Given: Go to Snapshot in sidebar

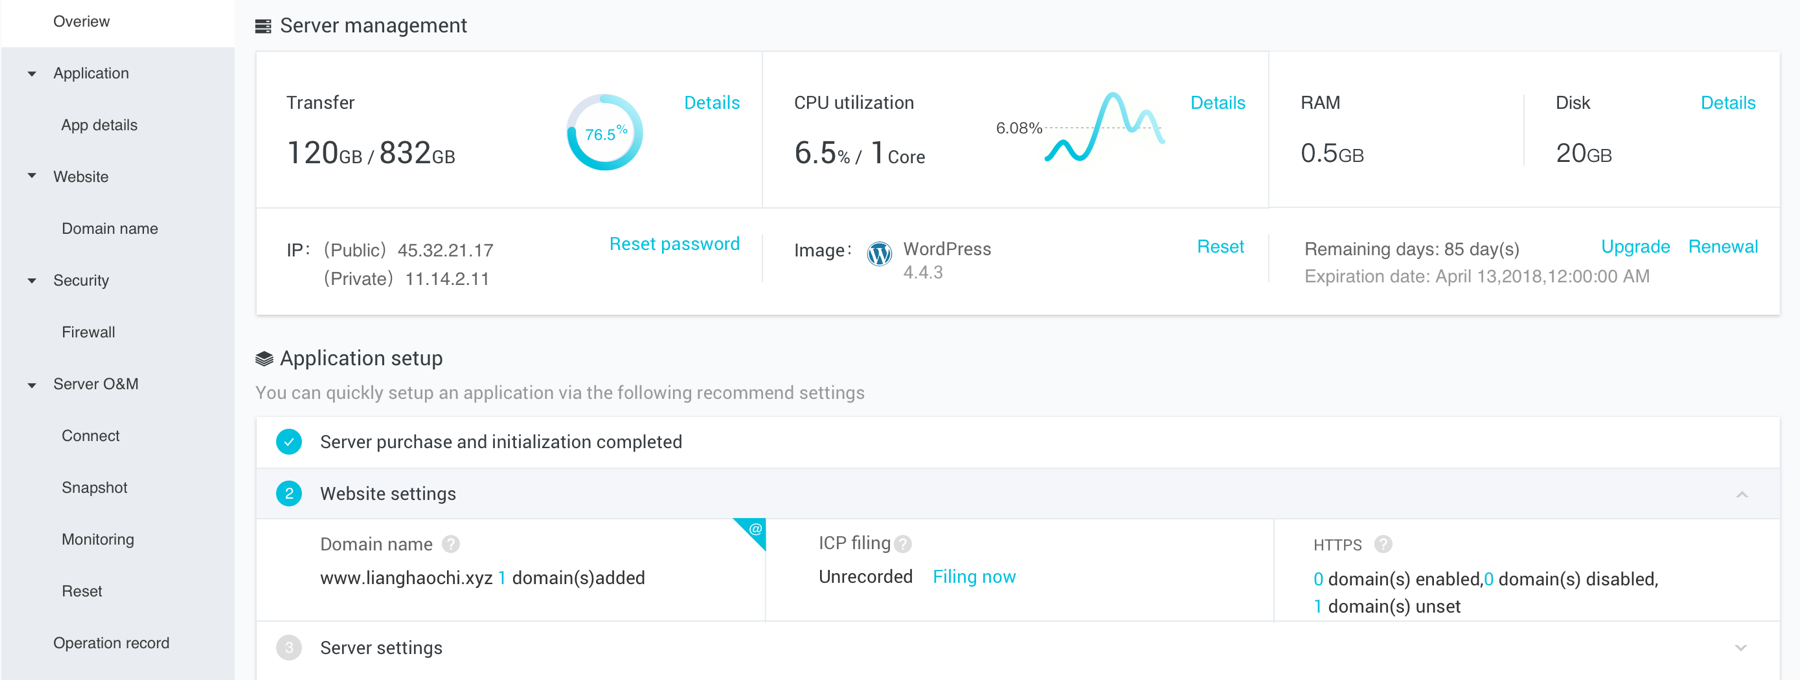Looking at the screenshot, I should click(94, 488).
